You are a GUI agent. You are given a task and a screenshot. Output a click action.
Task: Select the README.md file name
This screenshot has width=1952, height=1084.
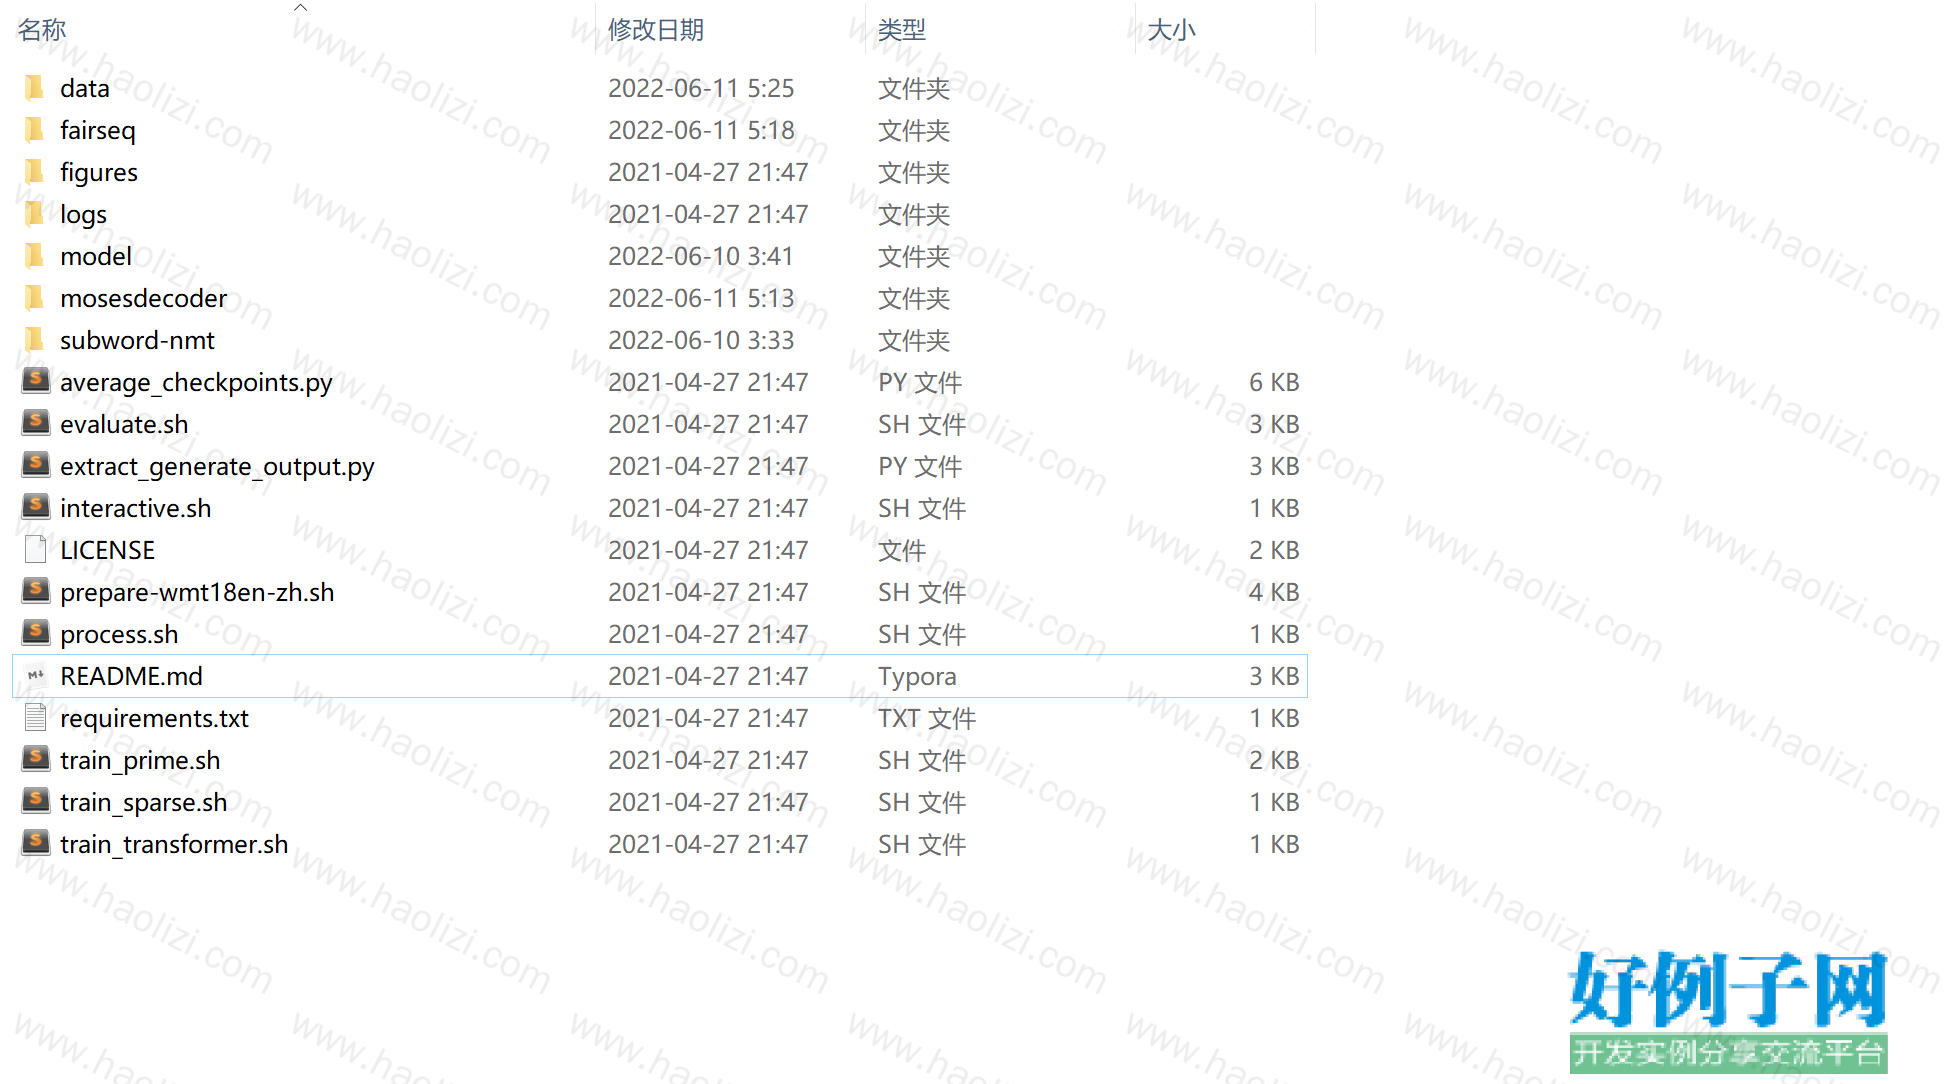click(131, 677)
